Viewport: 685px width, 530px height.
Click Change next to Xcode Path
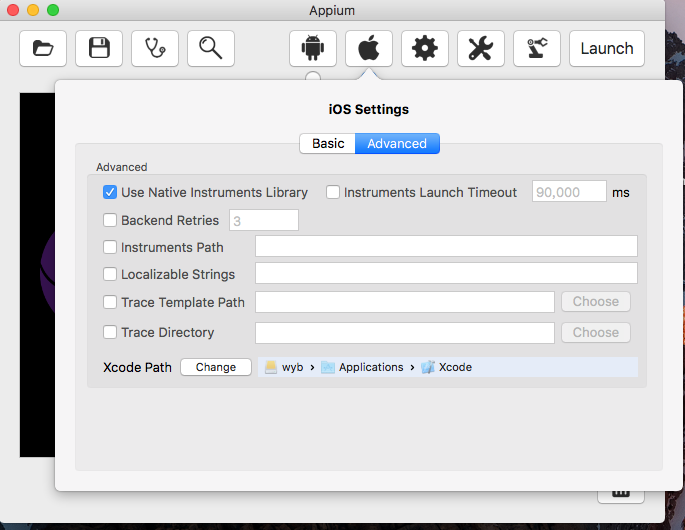216,367
